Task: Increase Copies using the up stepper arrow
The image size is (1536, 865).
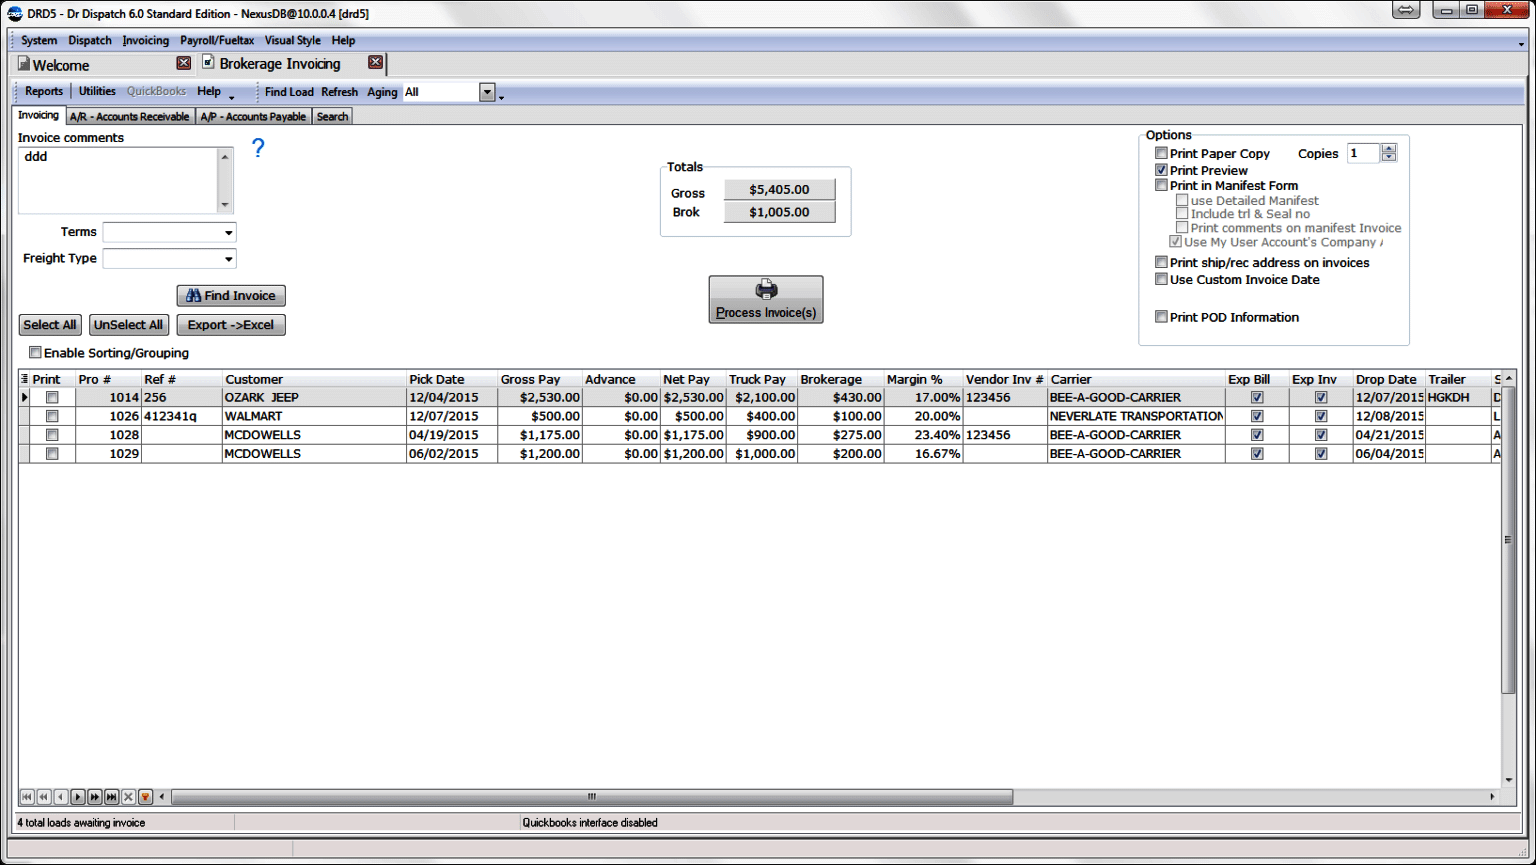Action: (1388, 147)
